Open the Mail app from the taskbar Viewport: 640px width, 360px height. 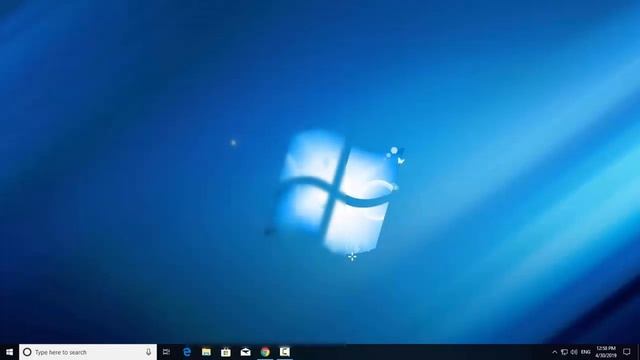click(x=245, y=352)
